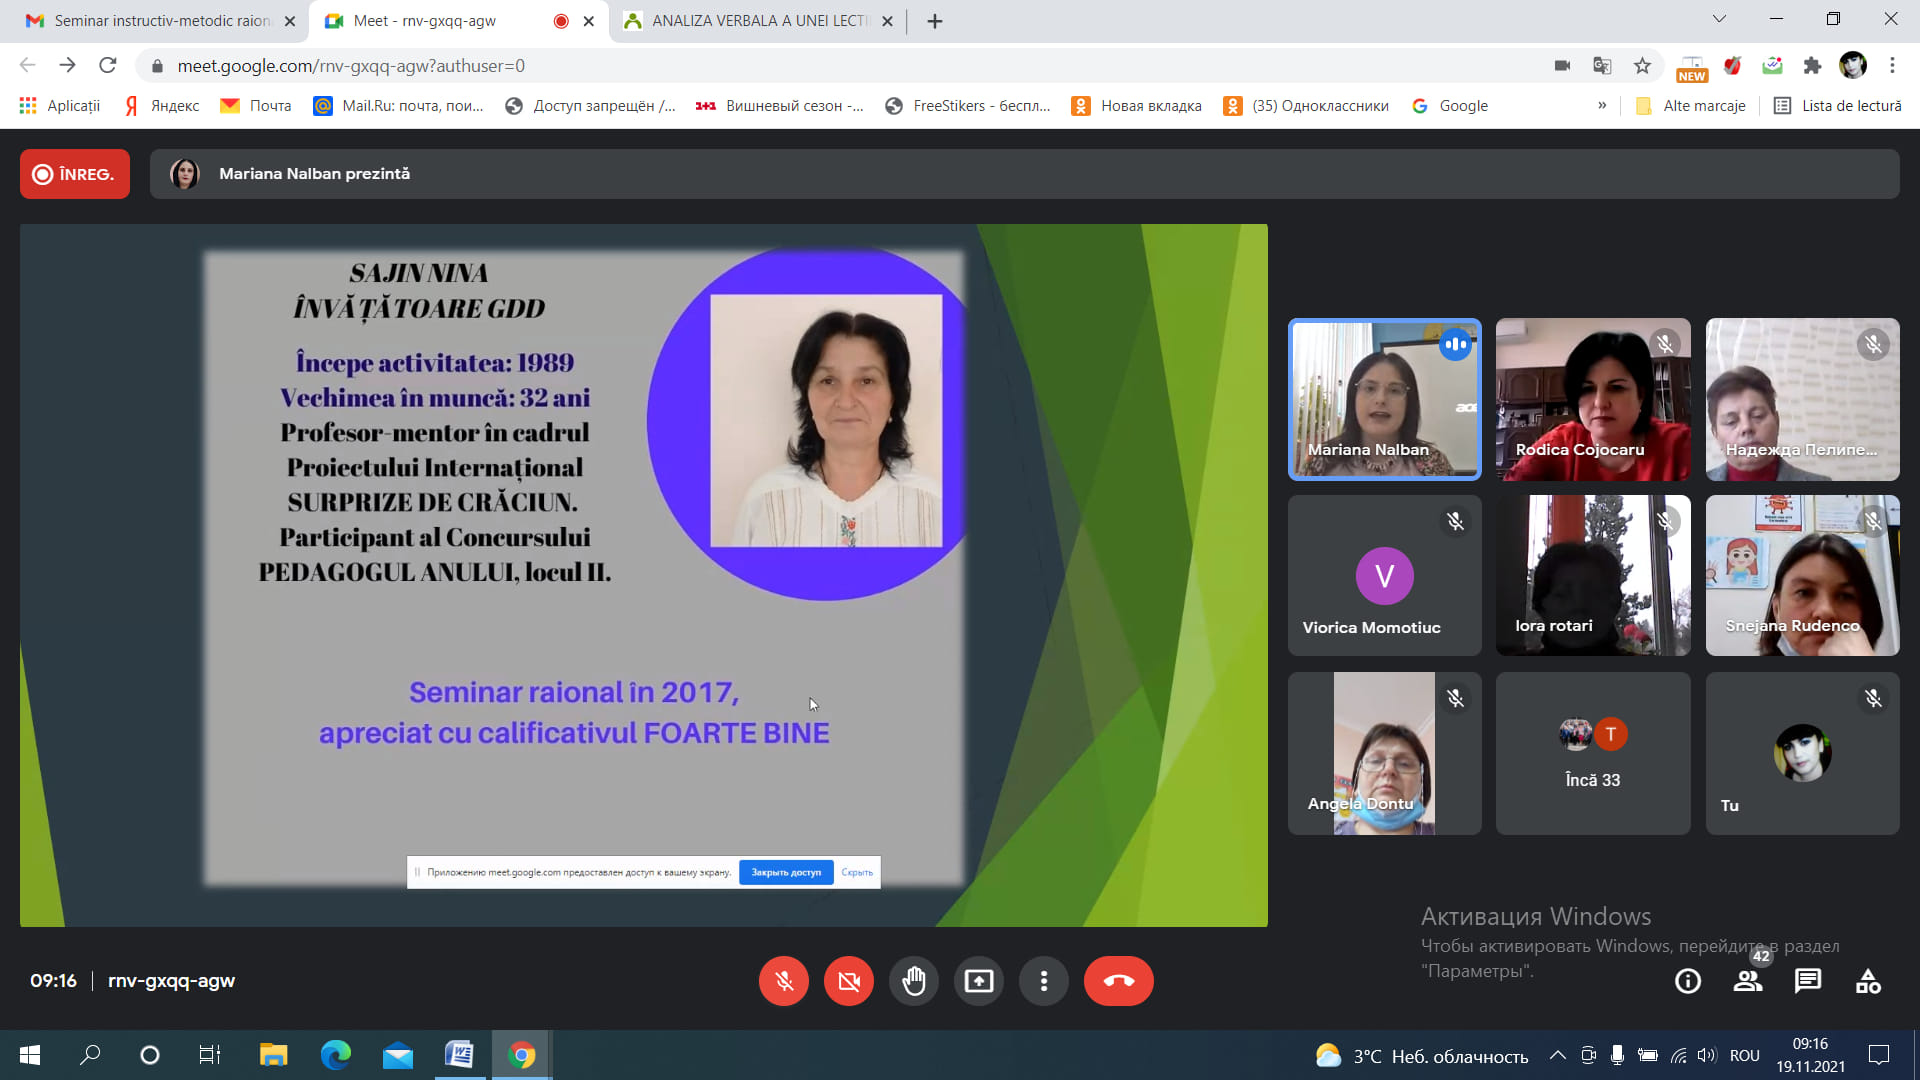Click the present screen icon

pos(979,981)
